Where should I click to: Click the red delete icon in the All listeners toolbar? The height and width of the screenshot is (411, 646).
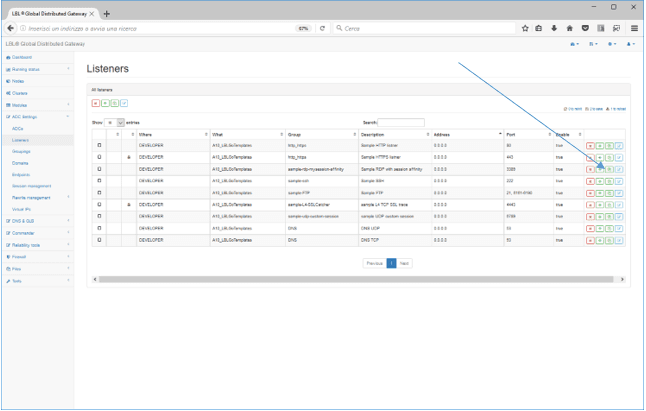96,103
